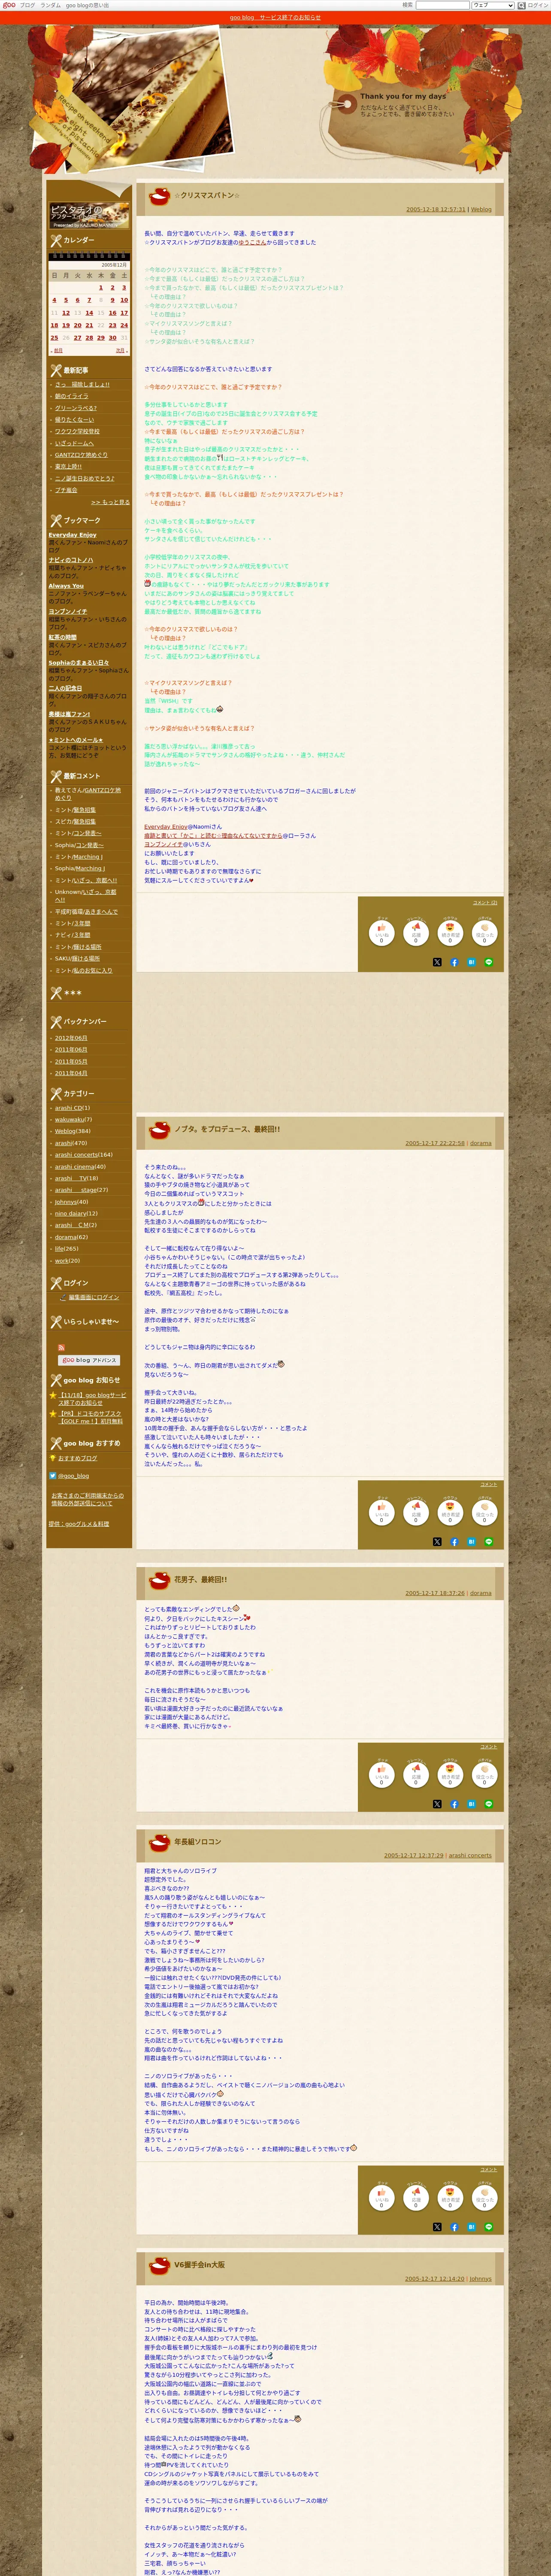Click 続き希望 reaction on クリスマスバトン post

450,932
